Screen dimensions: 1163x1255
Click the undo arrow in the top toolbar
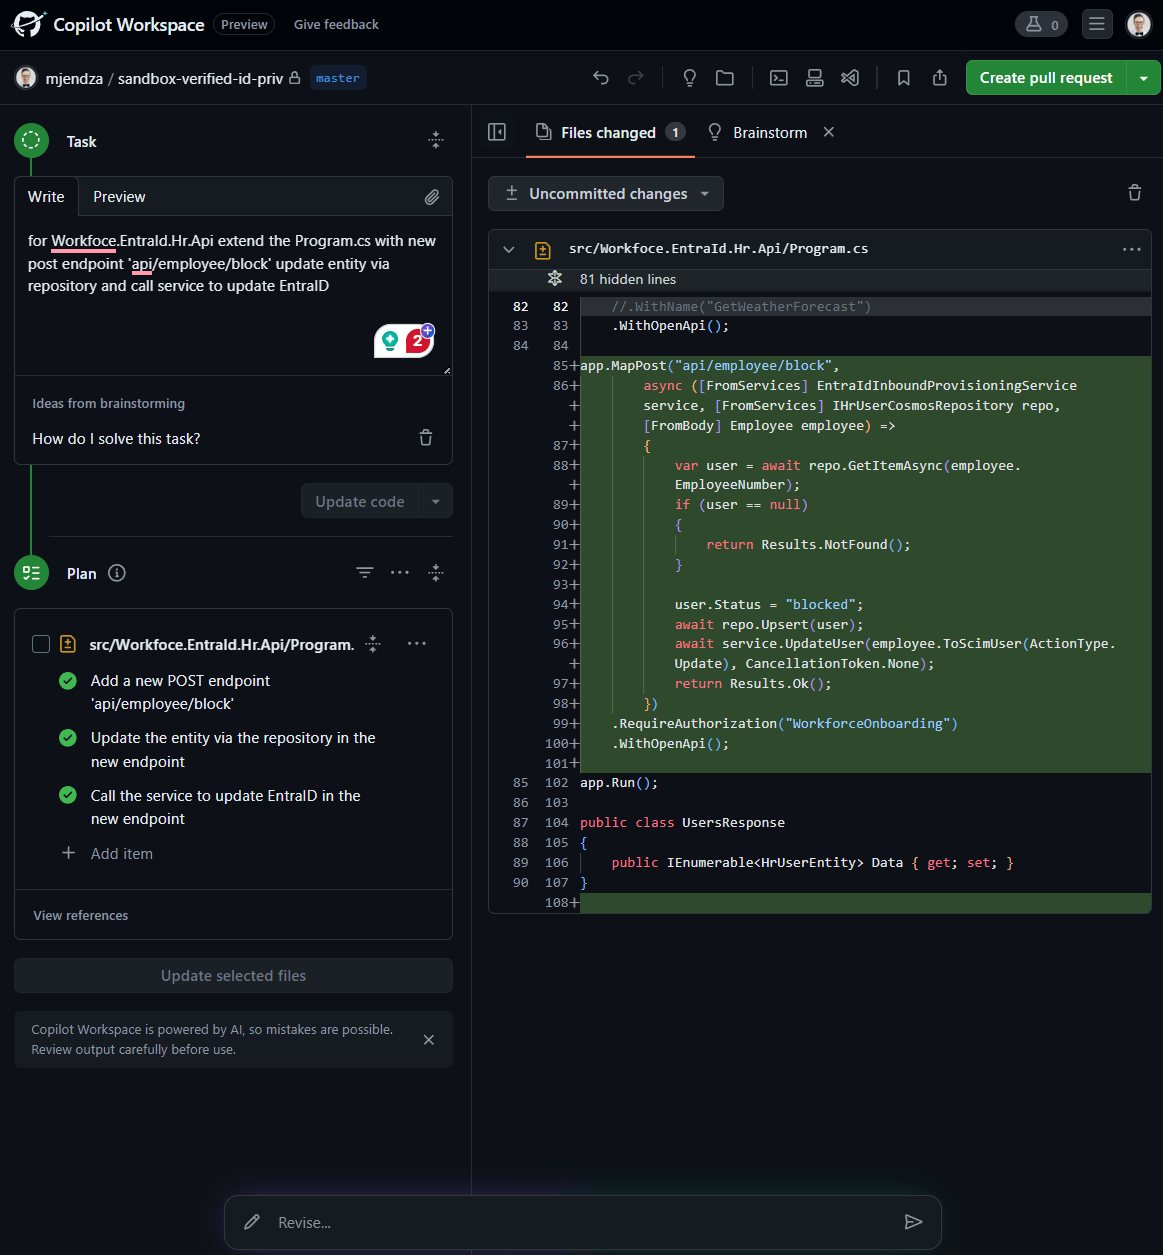click(x=601, y=78)
